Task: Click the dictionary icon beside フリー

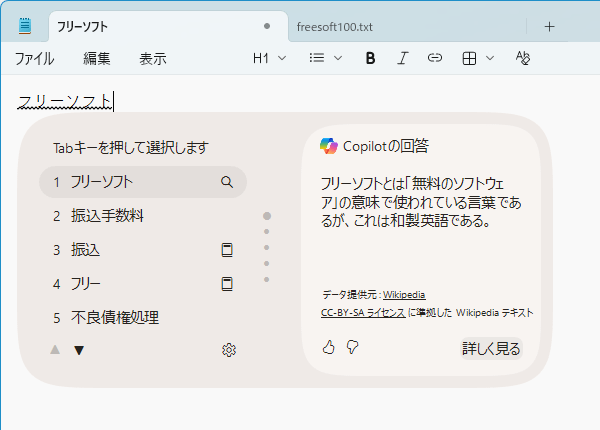Action: (x=227, y=284)
